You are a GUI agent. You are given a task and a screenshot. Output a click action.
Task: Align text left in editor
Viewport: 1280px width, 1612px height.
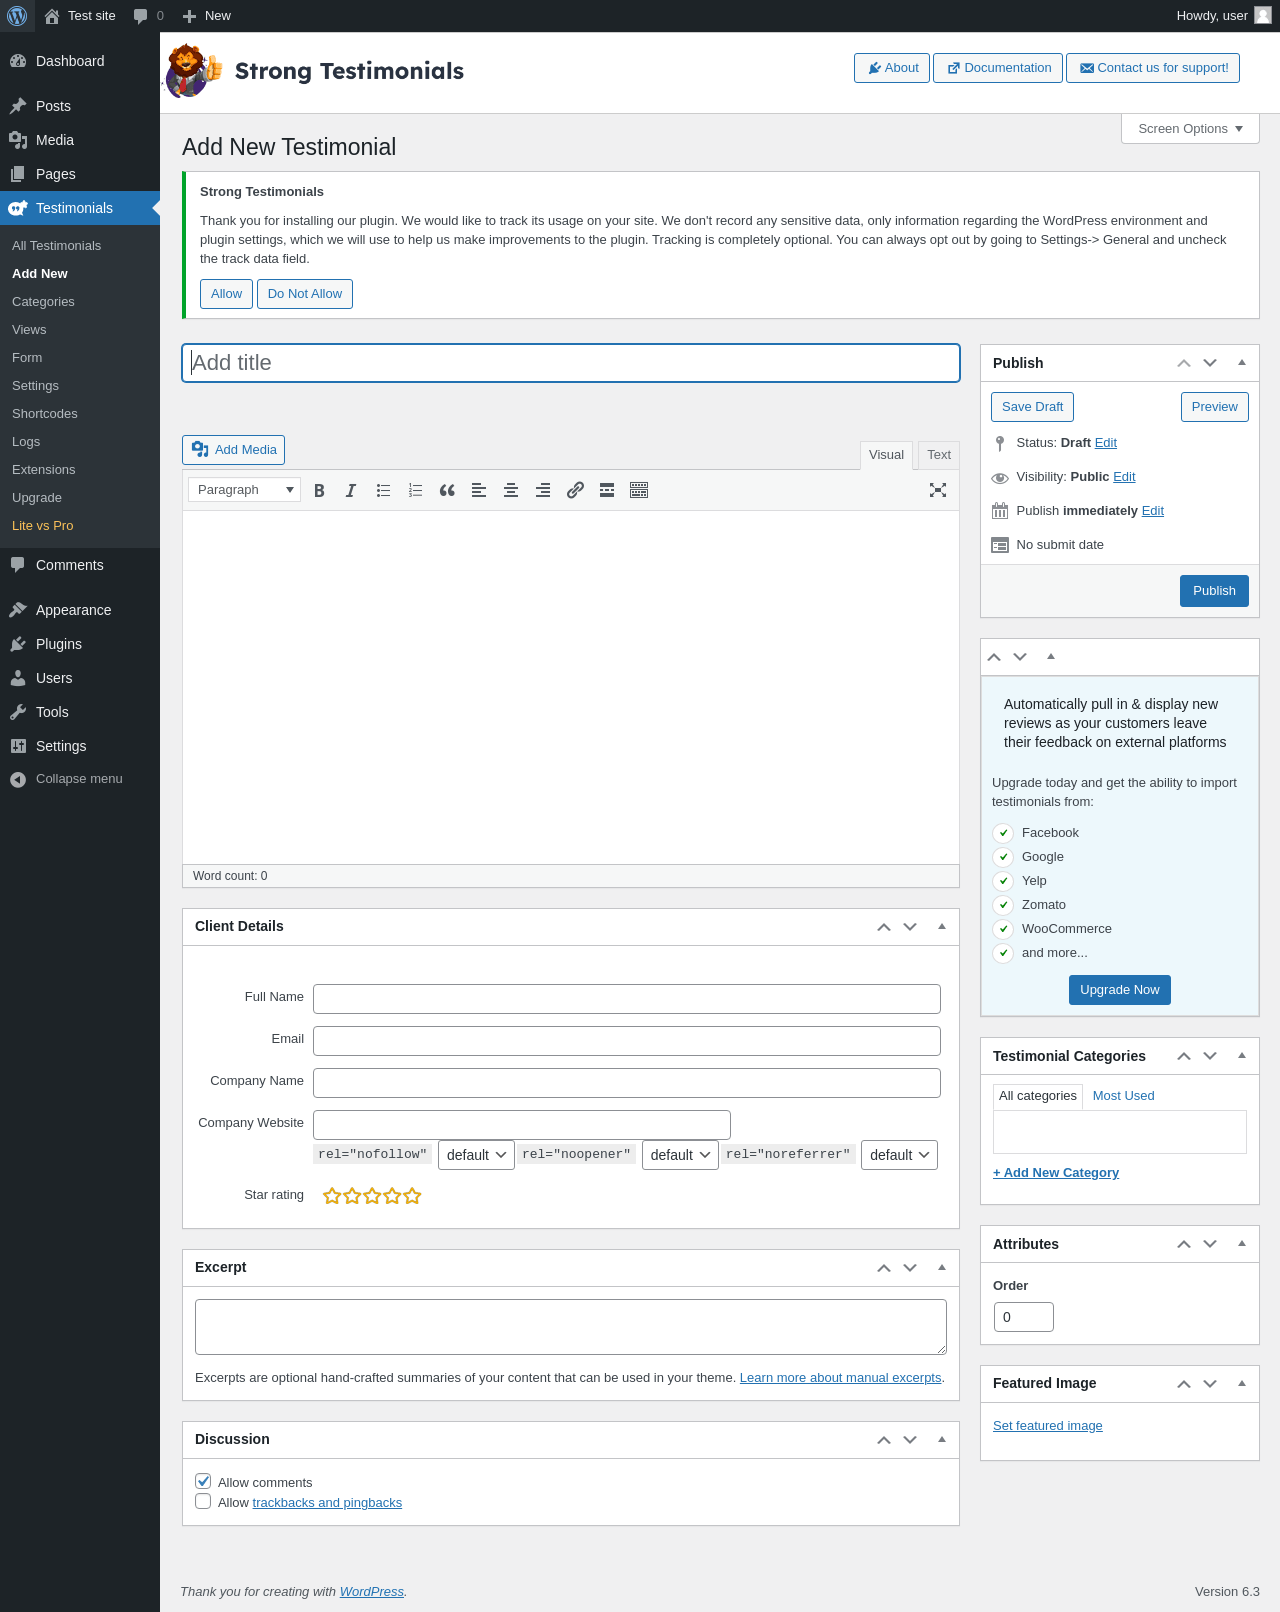point(479,490)
